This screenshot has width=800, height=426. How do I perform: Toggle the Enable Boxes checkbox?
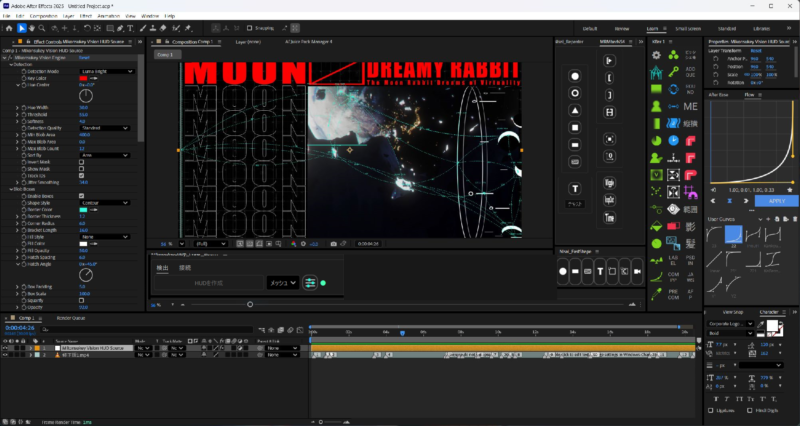click(x=82, y=196)
